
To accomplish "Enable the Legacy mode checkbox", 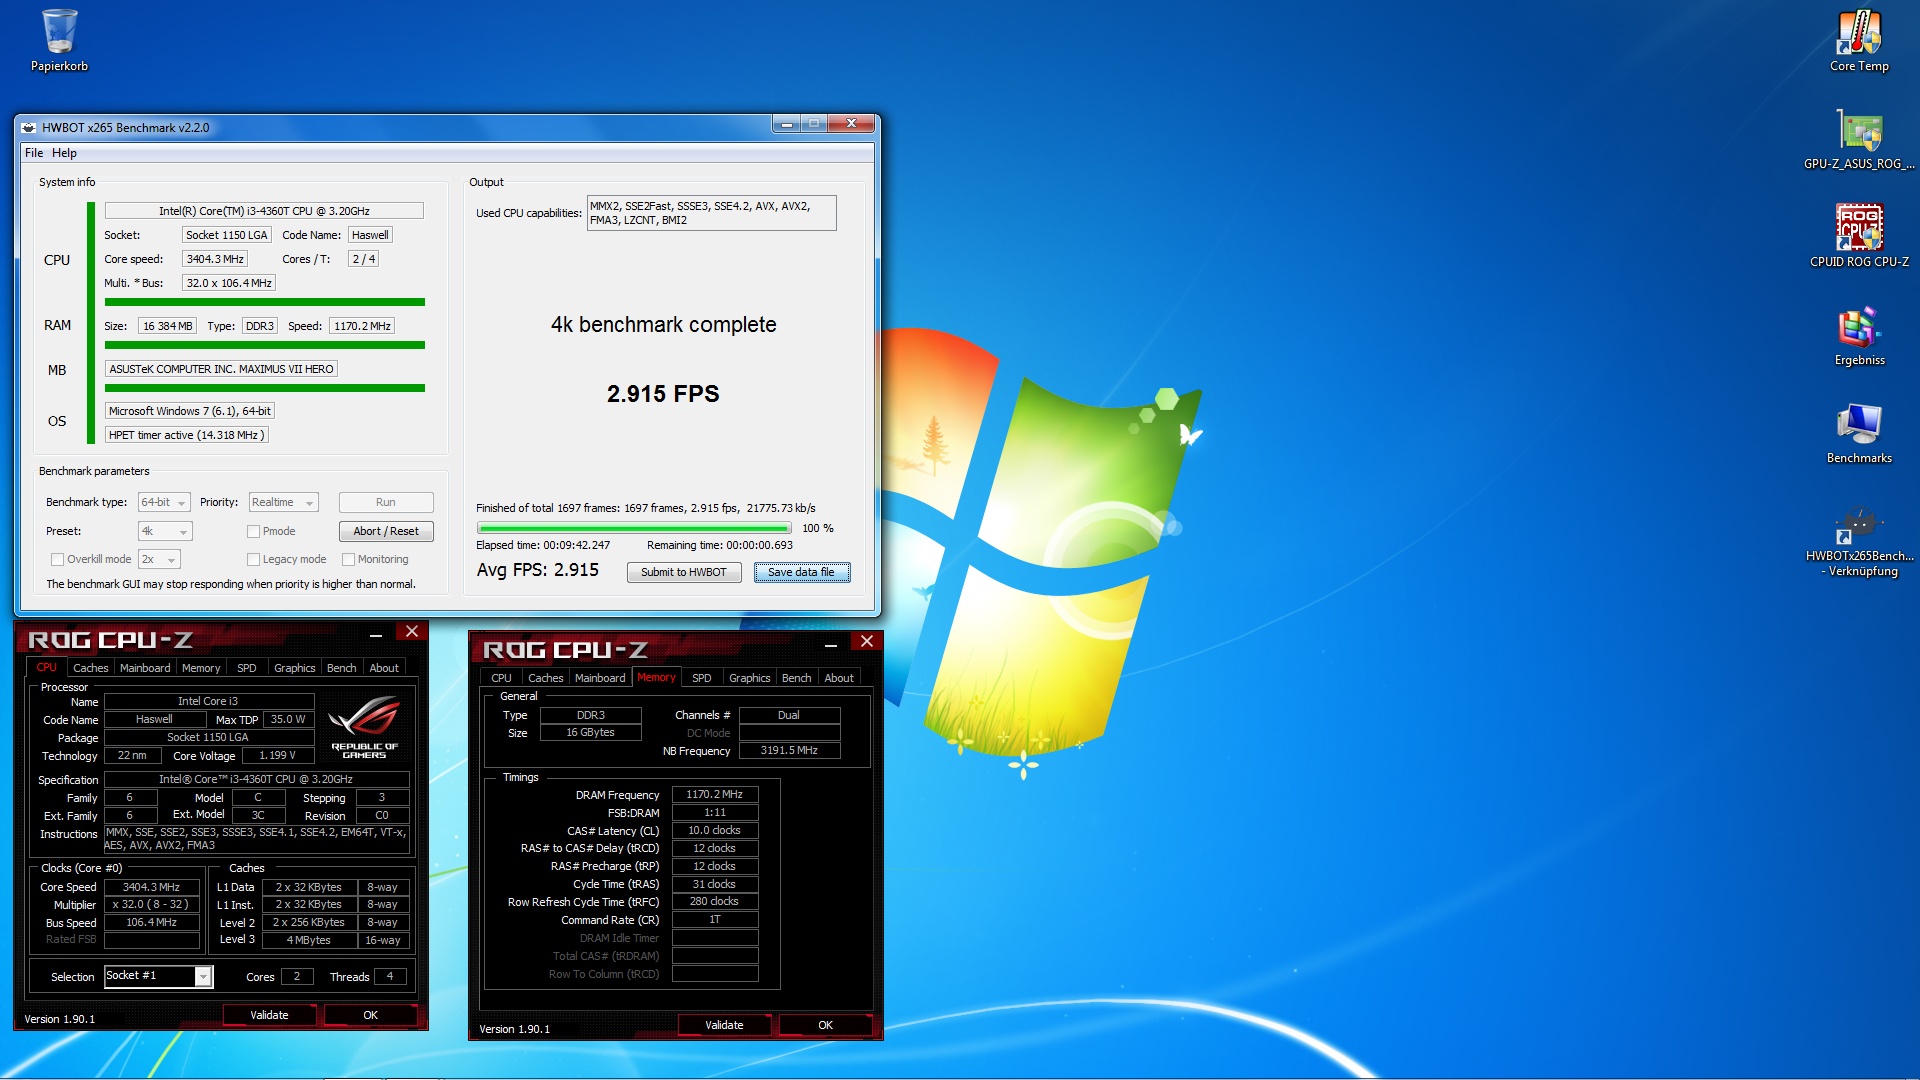I will (x=253, y=559).
